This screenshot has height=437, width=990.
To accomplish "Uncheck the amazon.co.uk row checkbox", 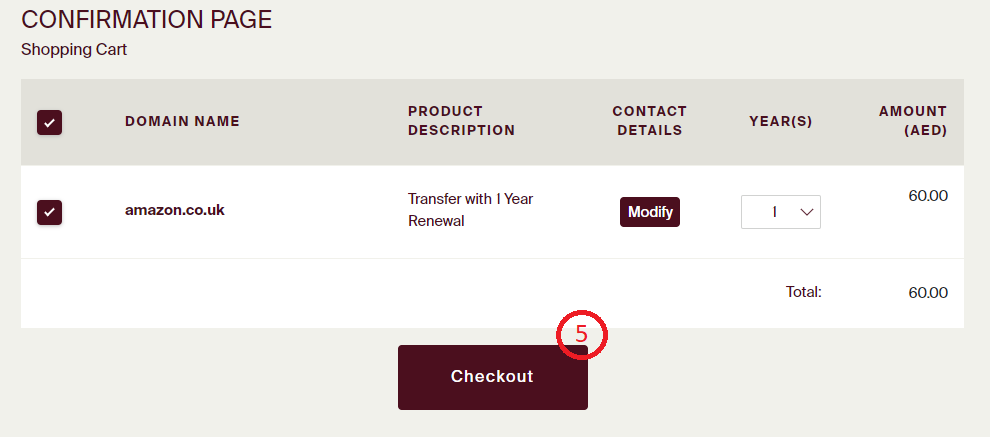I will (x=49, y=212).
